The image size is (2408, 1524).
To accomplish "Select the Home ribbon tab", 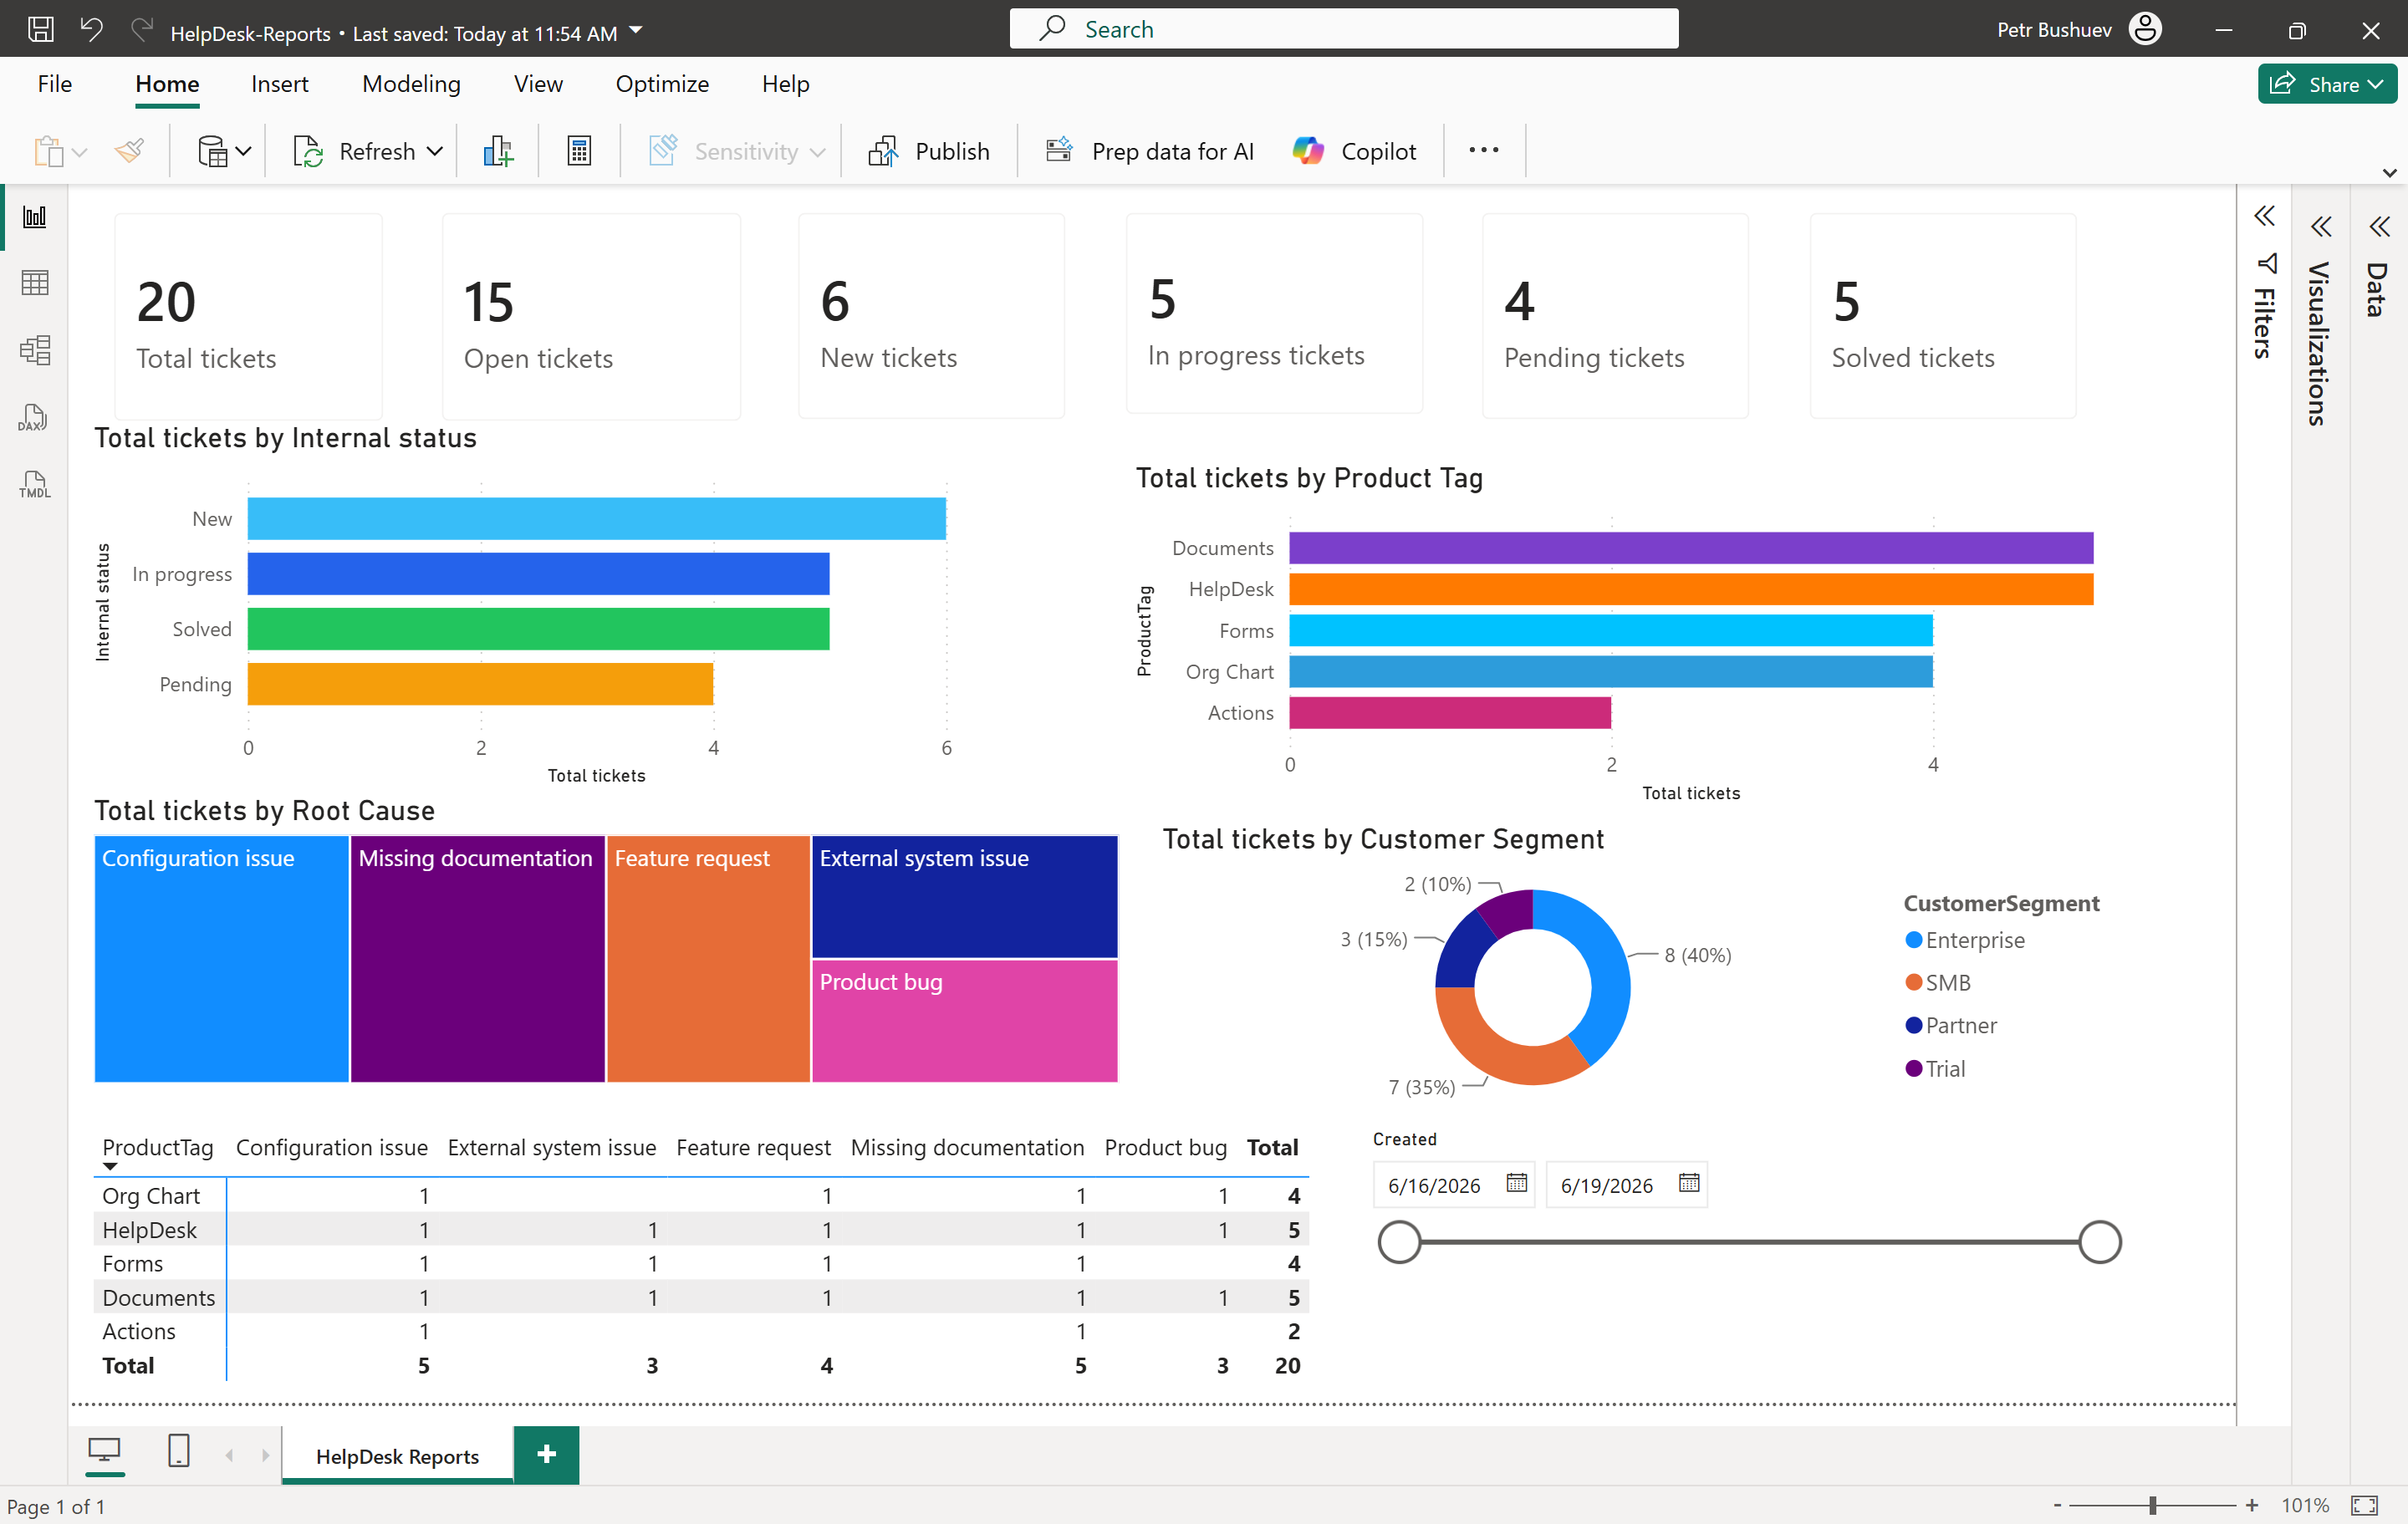I will click(167, 84).
